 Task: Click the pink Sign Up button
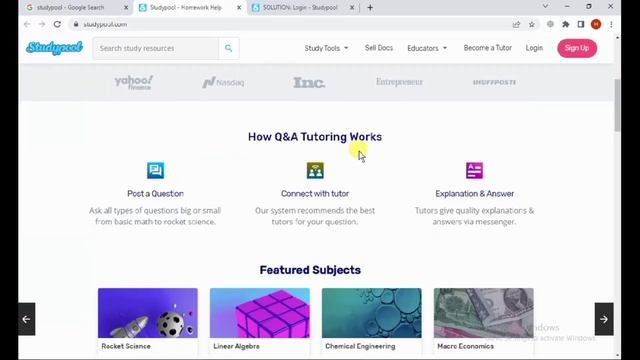(577, 48)
